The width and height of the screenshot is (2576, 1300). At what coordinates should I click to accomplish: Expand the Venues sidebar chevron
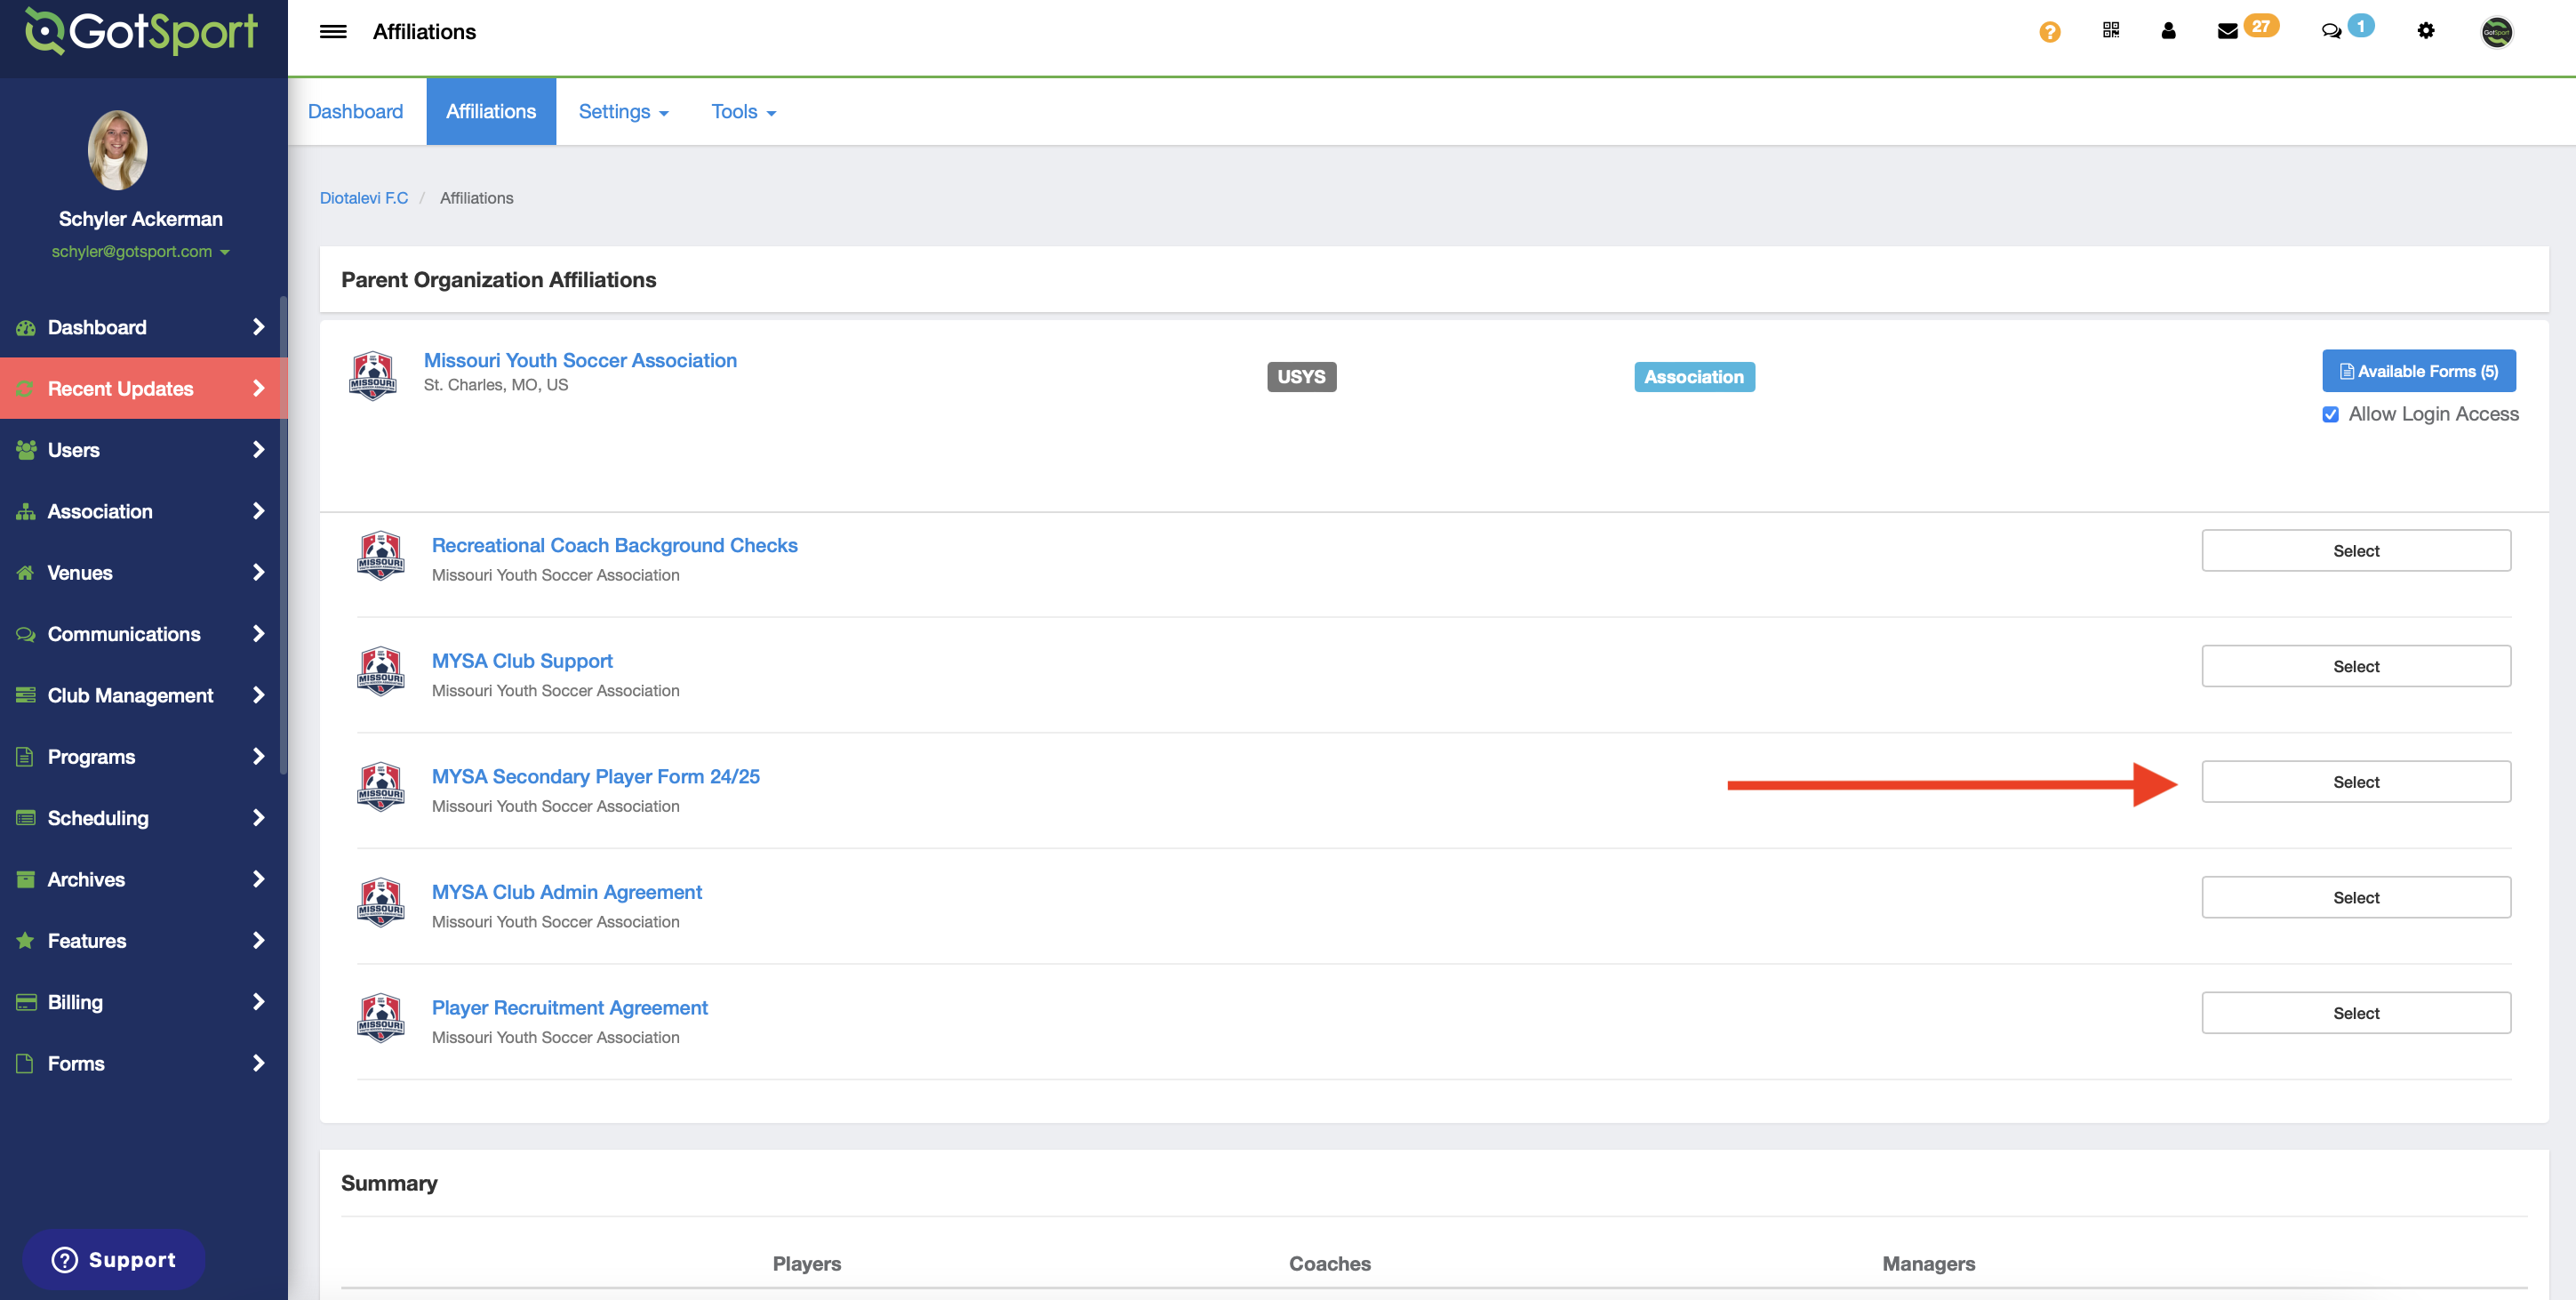click(x=259, y=572)
